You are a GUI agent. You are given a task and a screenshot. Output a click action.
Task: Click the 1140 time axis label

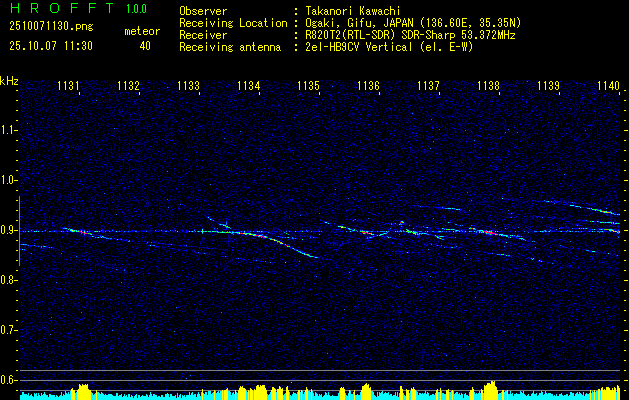pos(609,86)
